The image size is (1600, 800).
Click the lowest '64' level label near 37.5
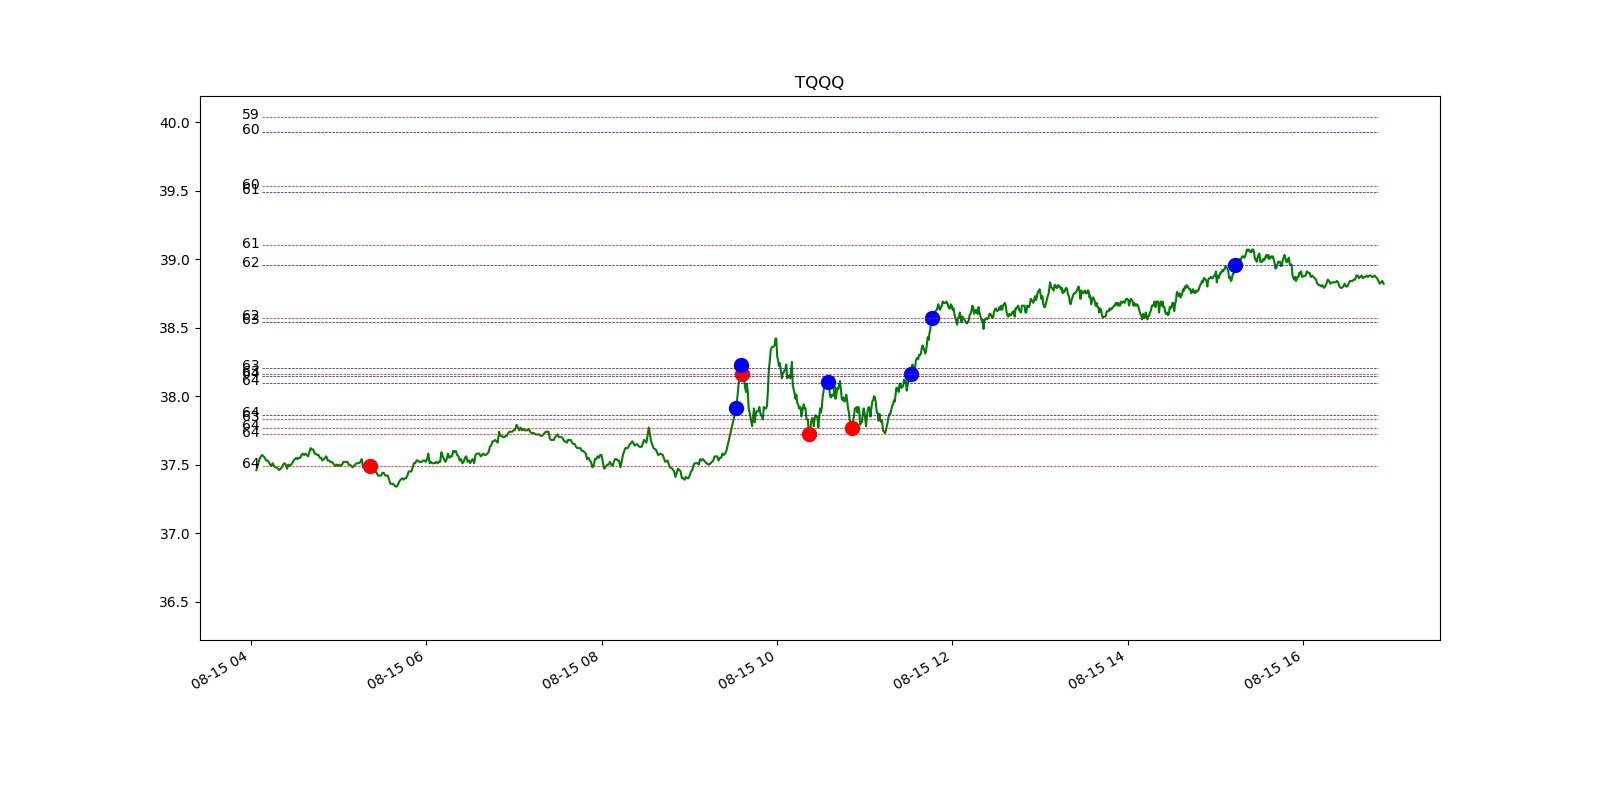click(x=250, y=464)
